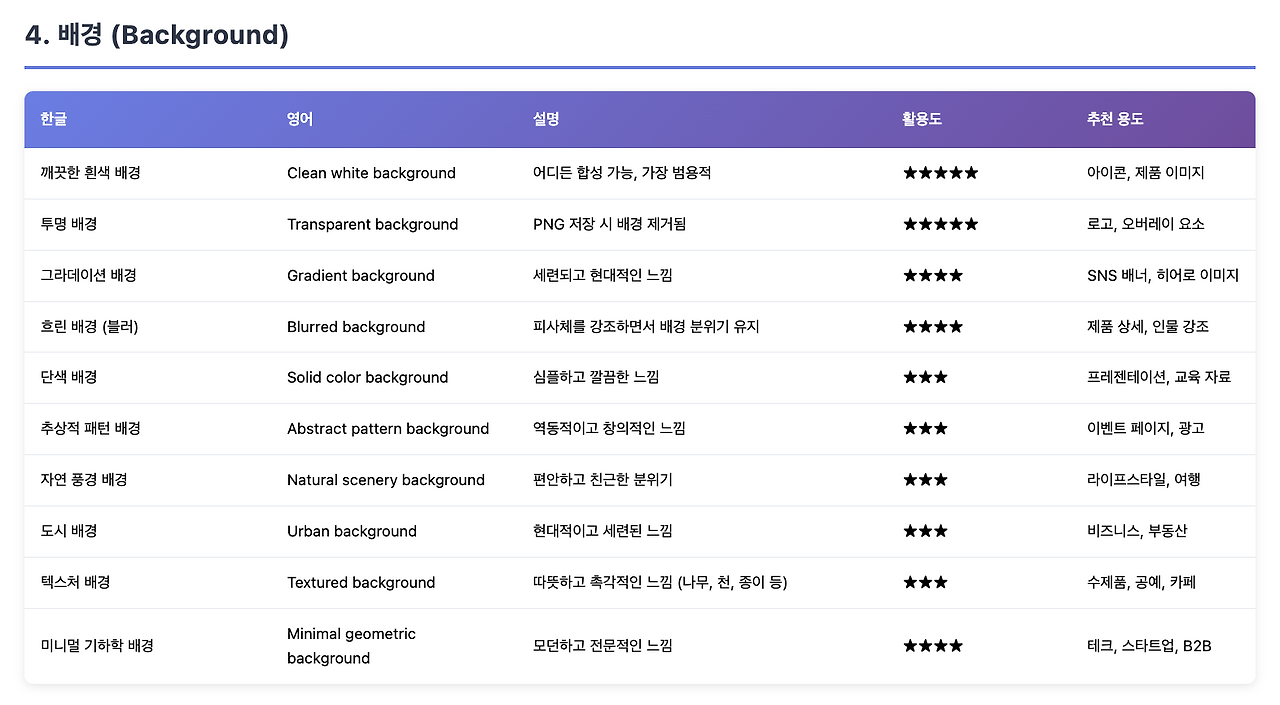1280x705 pixels.
Task: Select the 'Abstract pattern background' cell
Action: tap(388, 428)
